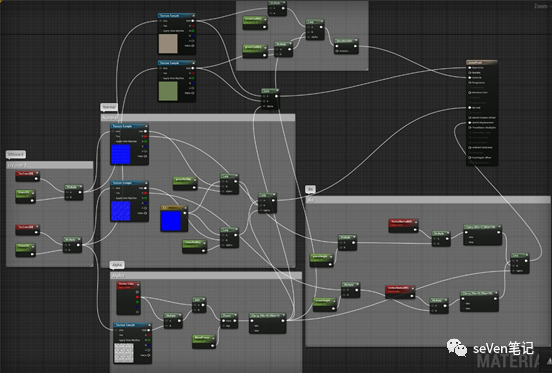Click the green output pin of Vertex Color
Screen dimensions: 552x373
point(137,302)
